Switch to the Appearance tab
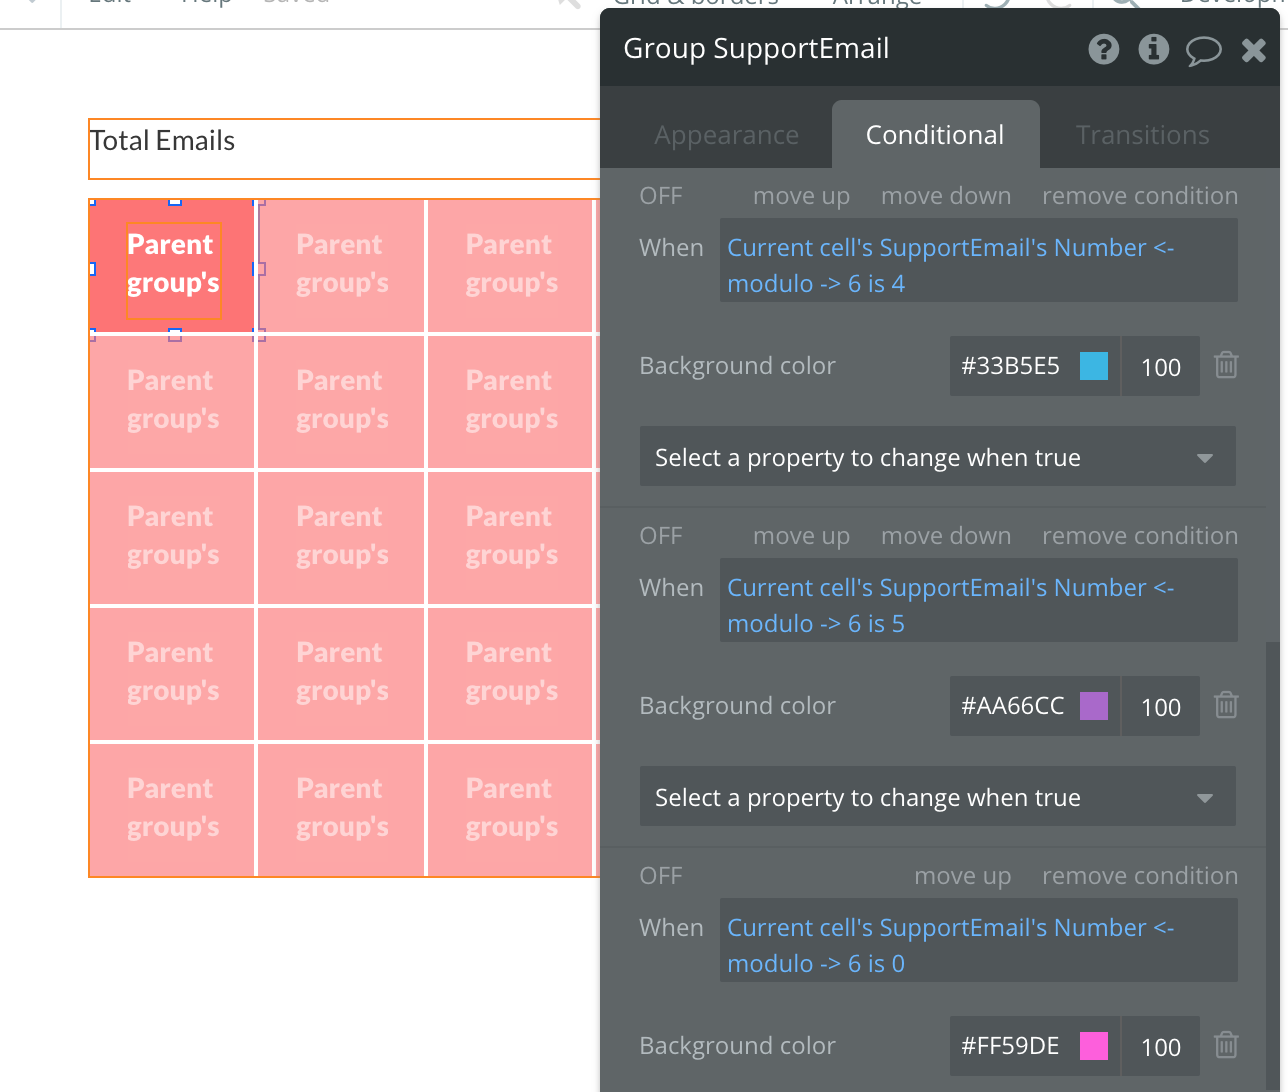The image size is (1288, 1092). tap(726, 135)
